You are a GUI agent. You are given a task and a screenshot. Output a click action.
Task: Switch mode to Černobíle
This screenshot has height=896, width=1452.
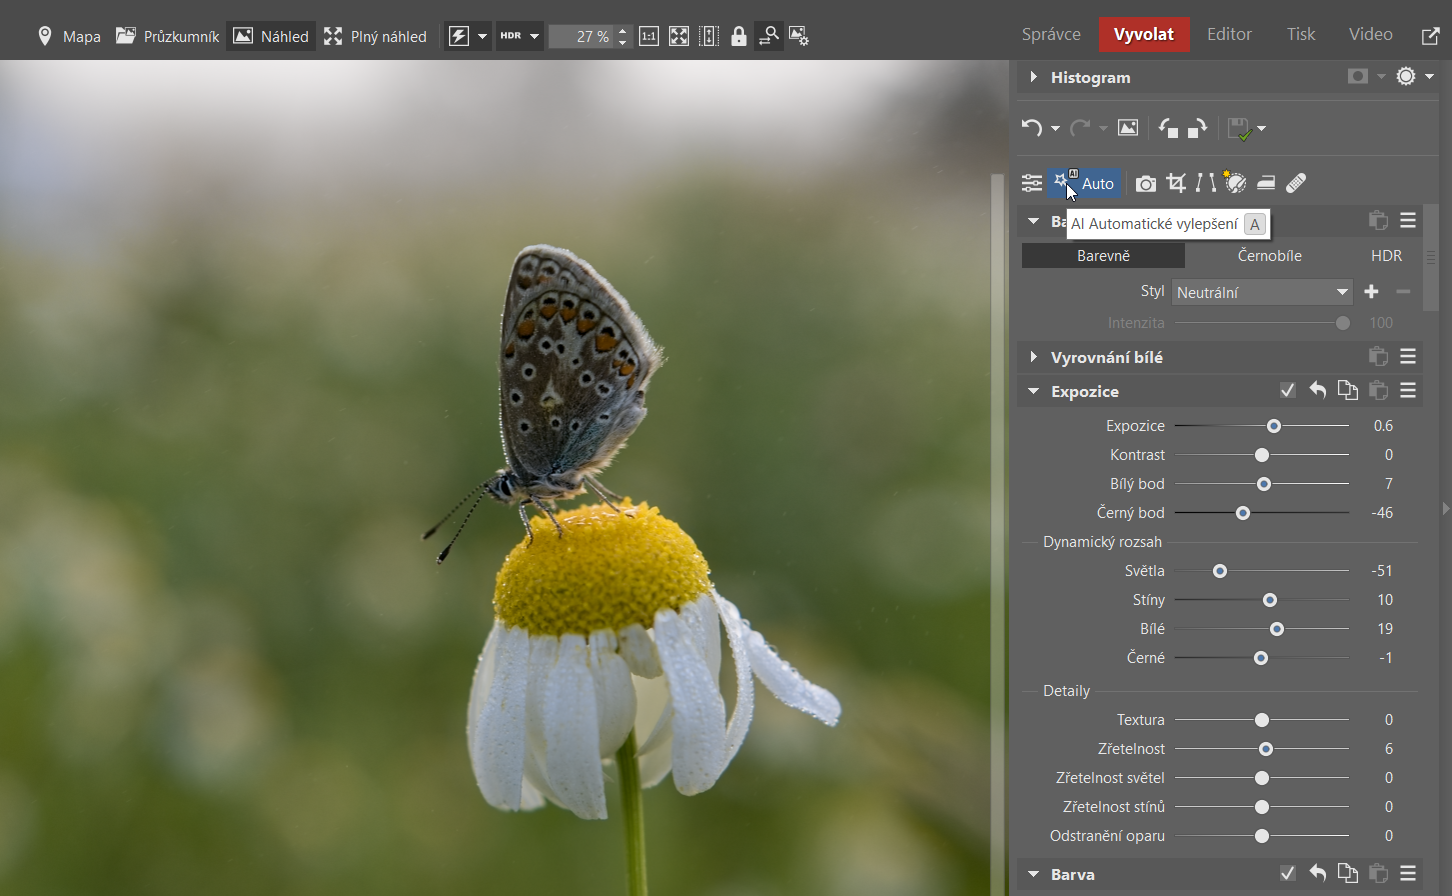click(1269, 256)
